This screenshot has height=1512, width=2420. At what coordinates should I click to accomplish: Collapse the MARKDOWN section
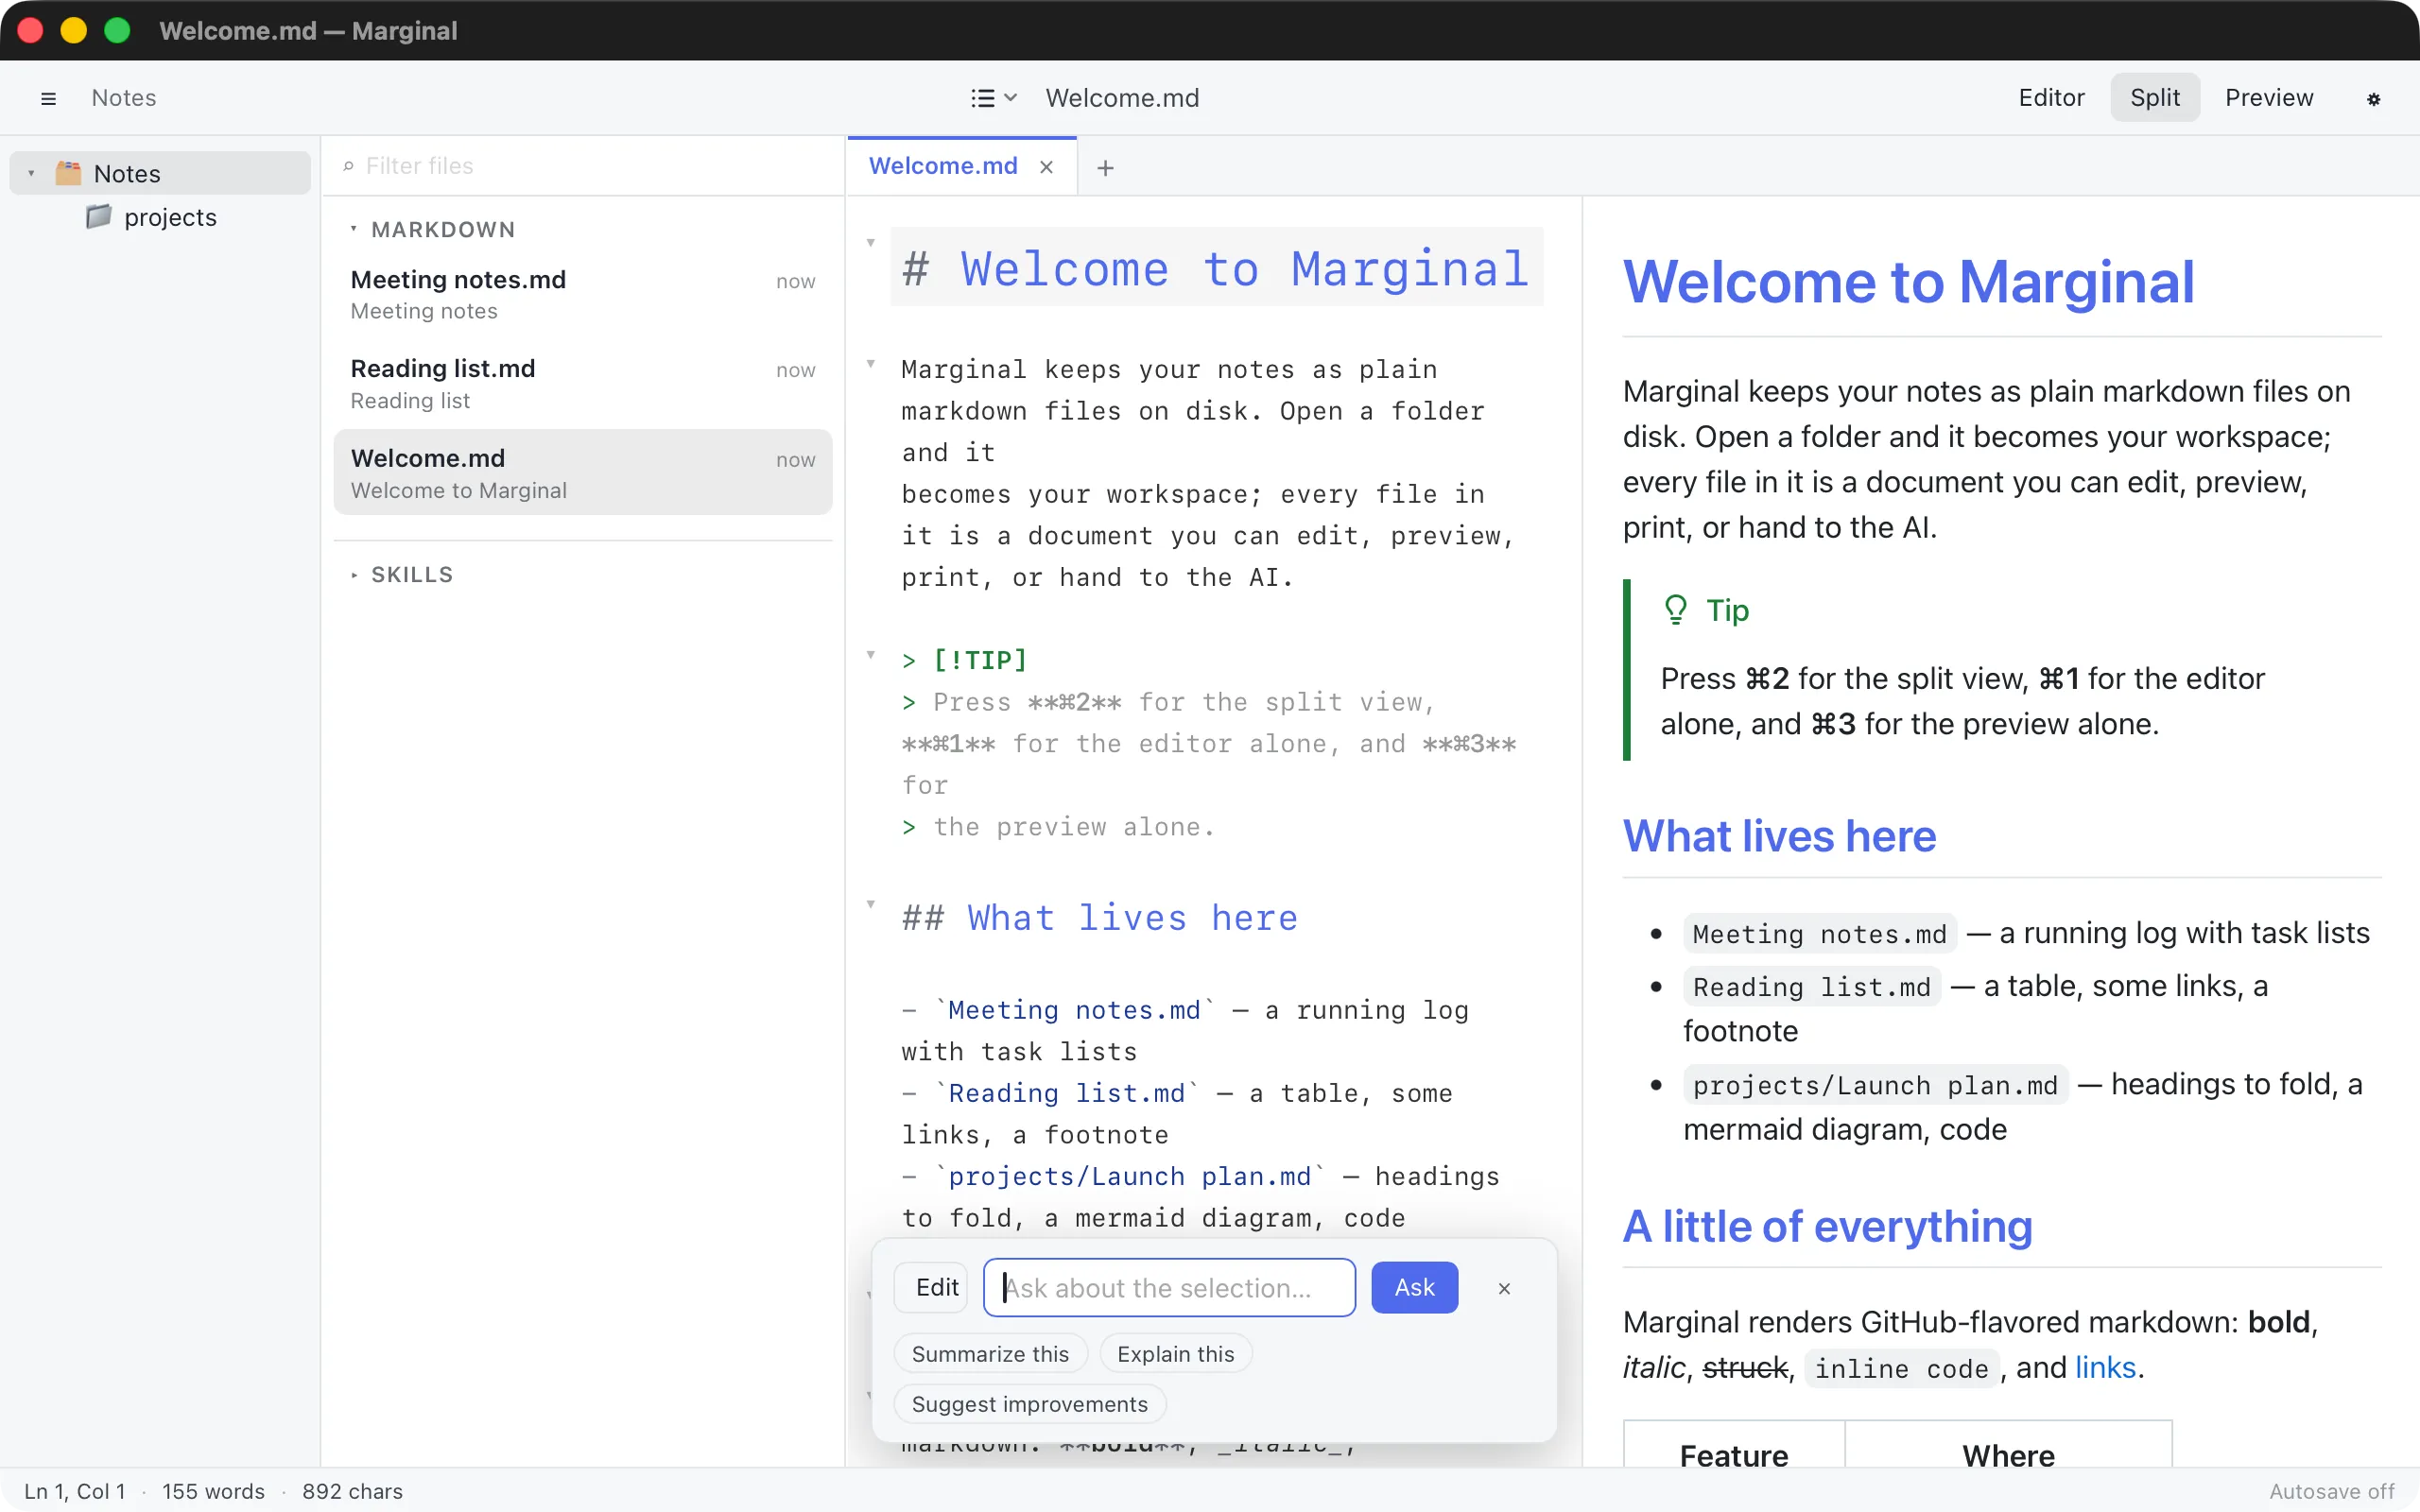pos(353,230)
